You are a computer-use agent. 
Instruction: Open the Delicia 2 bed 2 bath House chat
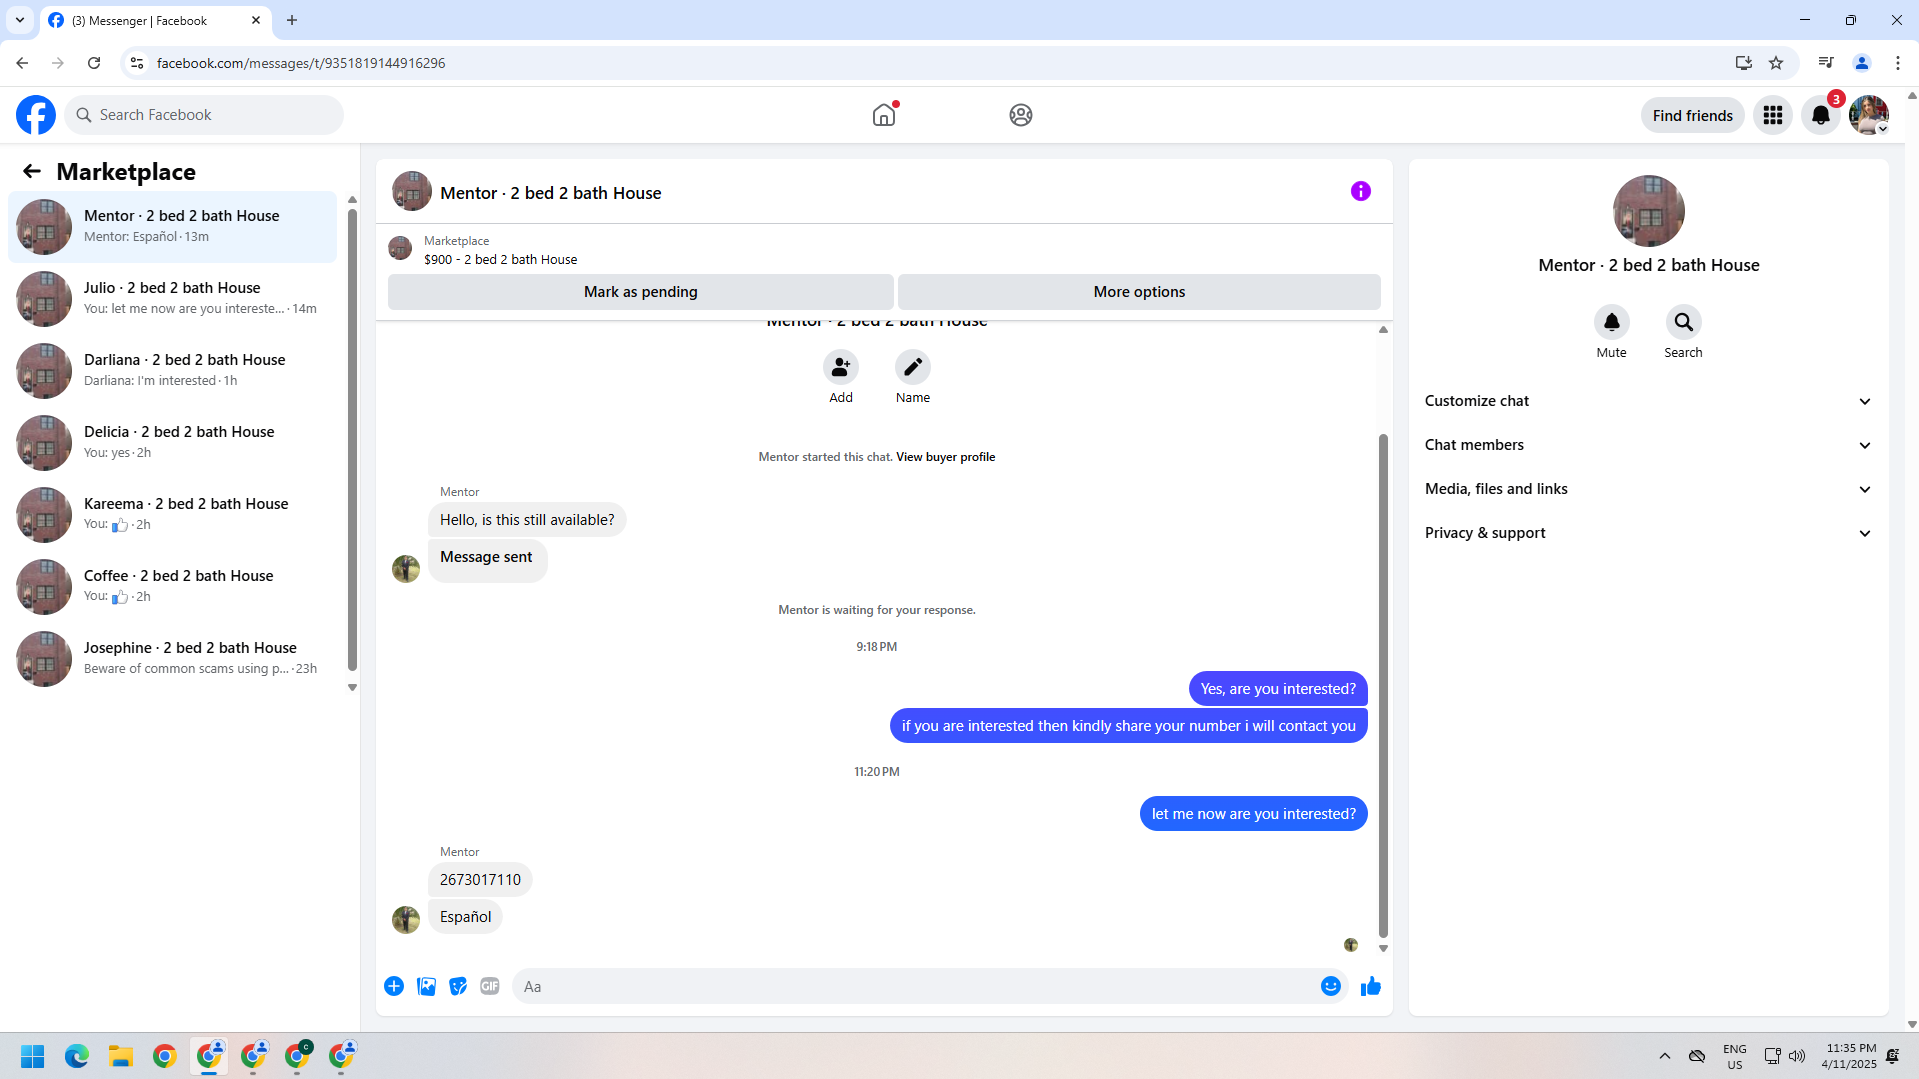click(x=173, y=443)
